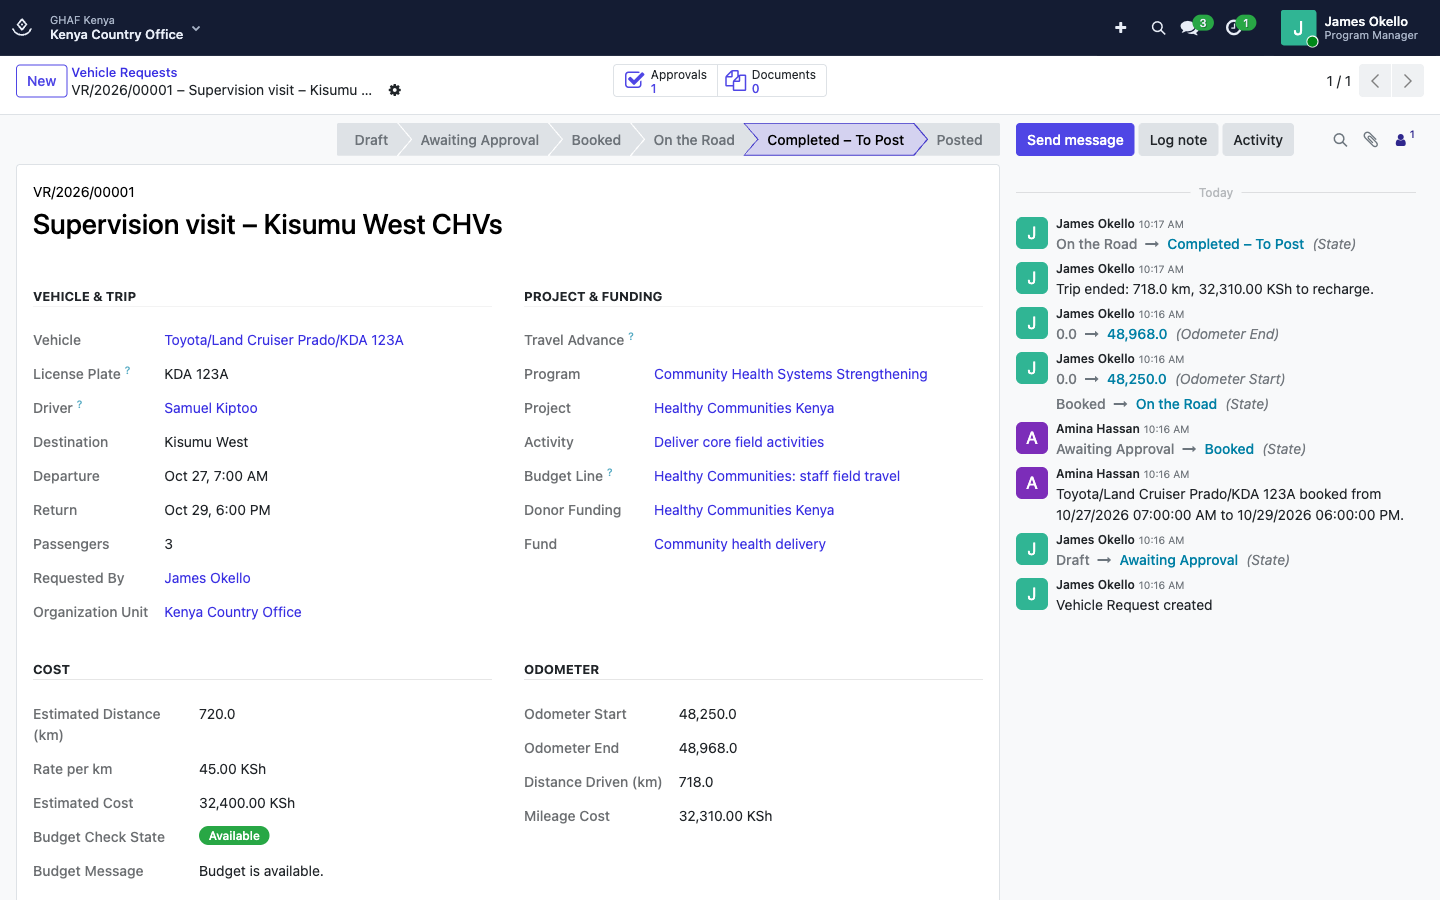Open the home apps menu icon
Screen dimensions: 1440x900
[x=22, y=27]
